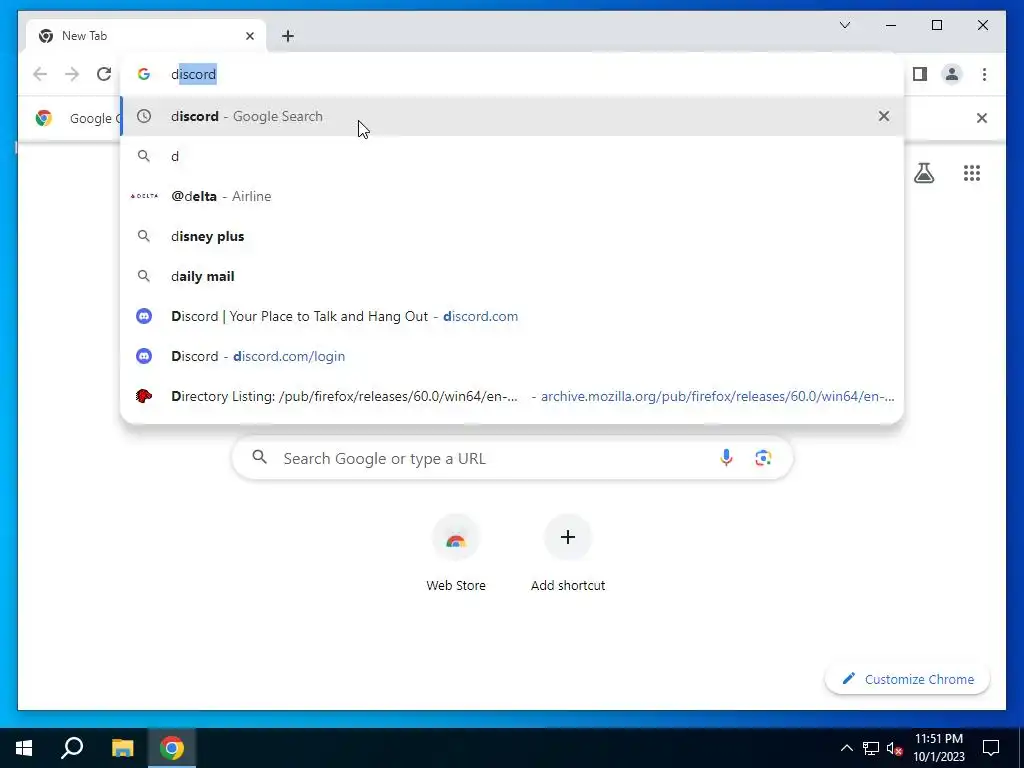Screen dimensions: 1024x768
Task: Click the Delta airline logo icon
Action: (x=144, y=196)
